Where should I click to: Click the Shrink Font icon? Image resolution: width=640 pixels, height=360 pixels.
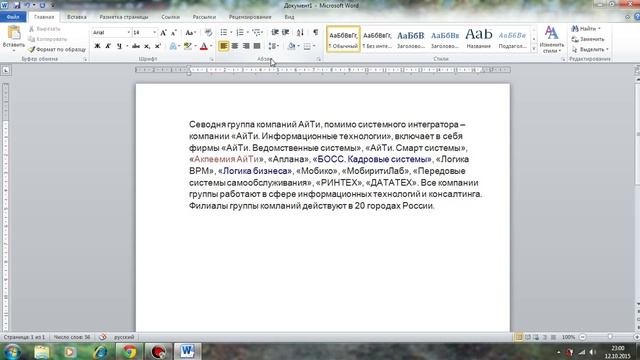point(173,33)
